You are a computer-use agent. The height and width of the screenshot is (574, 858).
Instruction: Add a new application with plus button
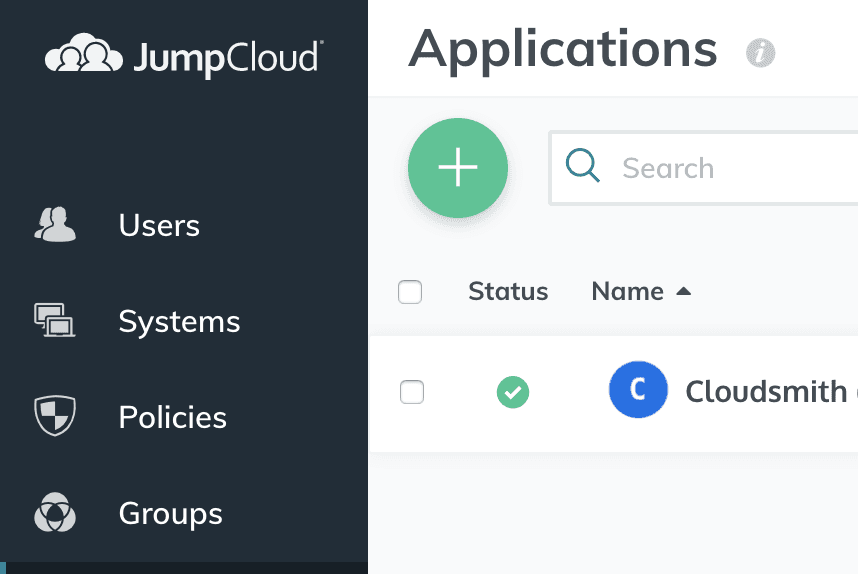pyautogui.click(x=458, y=168)
